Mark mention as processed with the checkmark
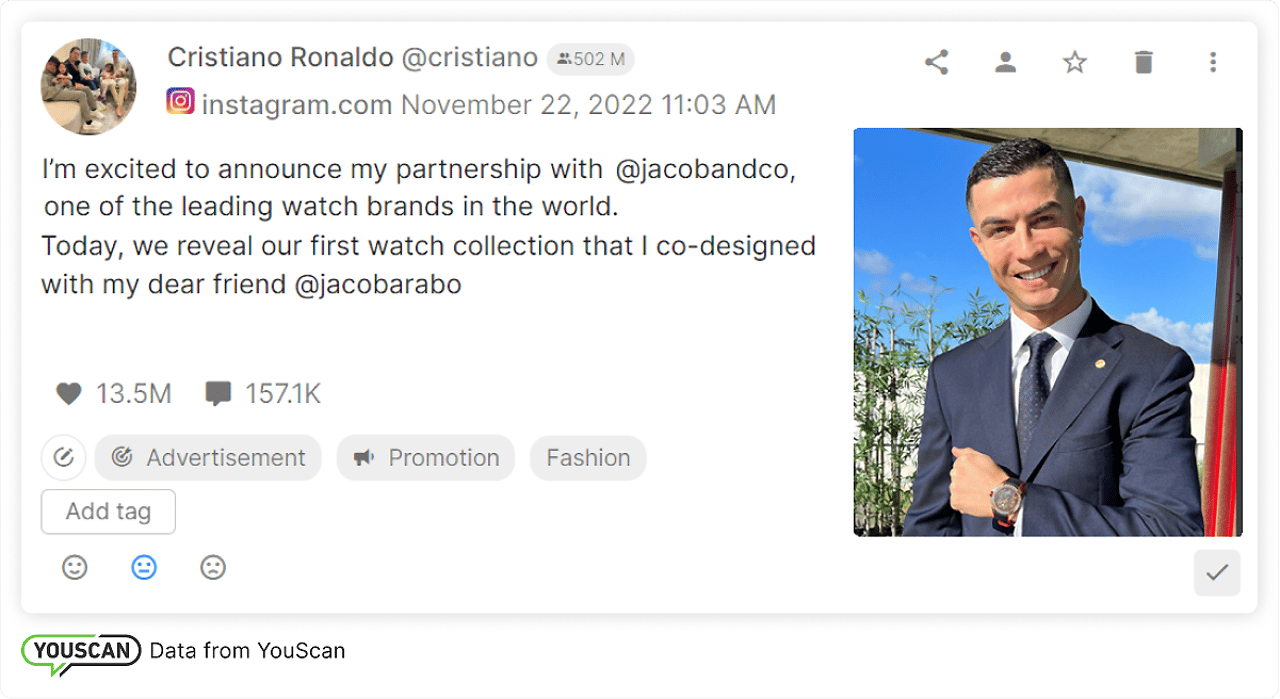Viewport: 1280px width, 699px height. 1217,573
